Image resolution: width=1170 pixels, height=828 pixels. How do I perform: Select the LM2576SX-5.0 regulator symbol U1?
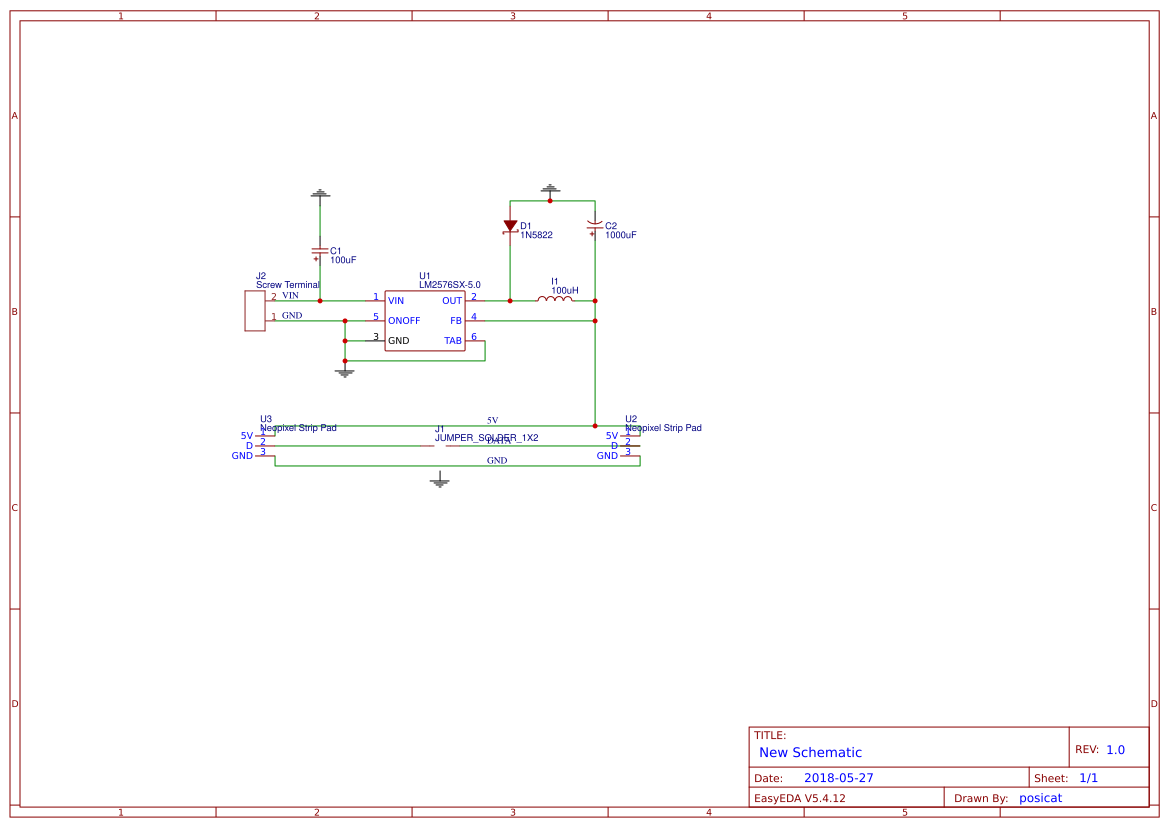424,320
